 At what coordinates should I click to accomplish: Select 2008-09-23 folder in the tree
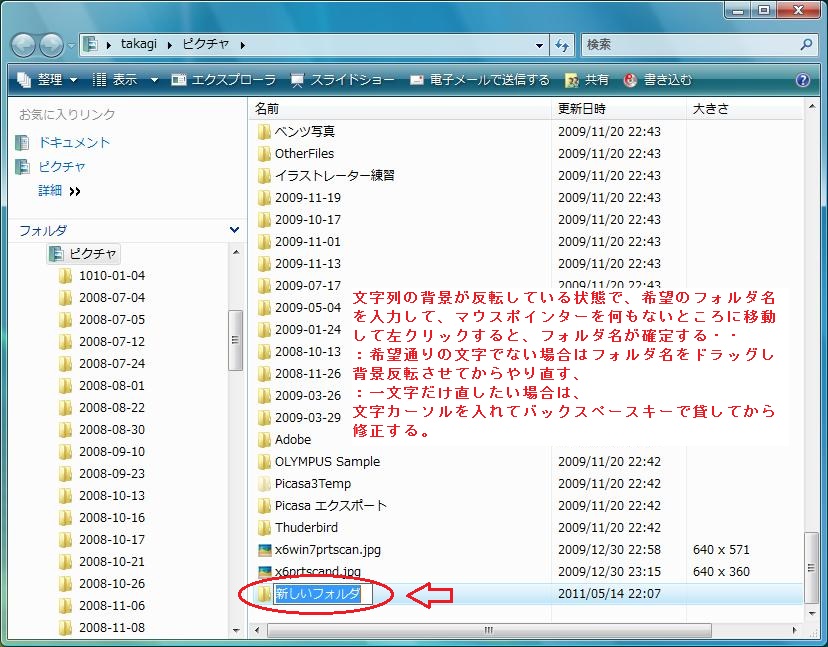111,474
